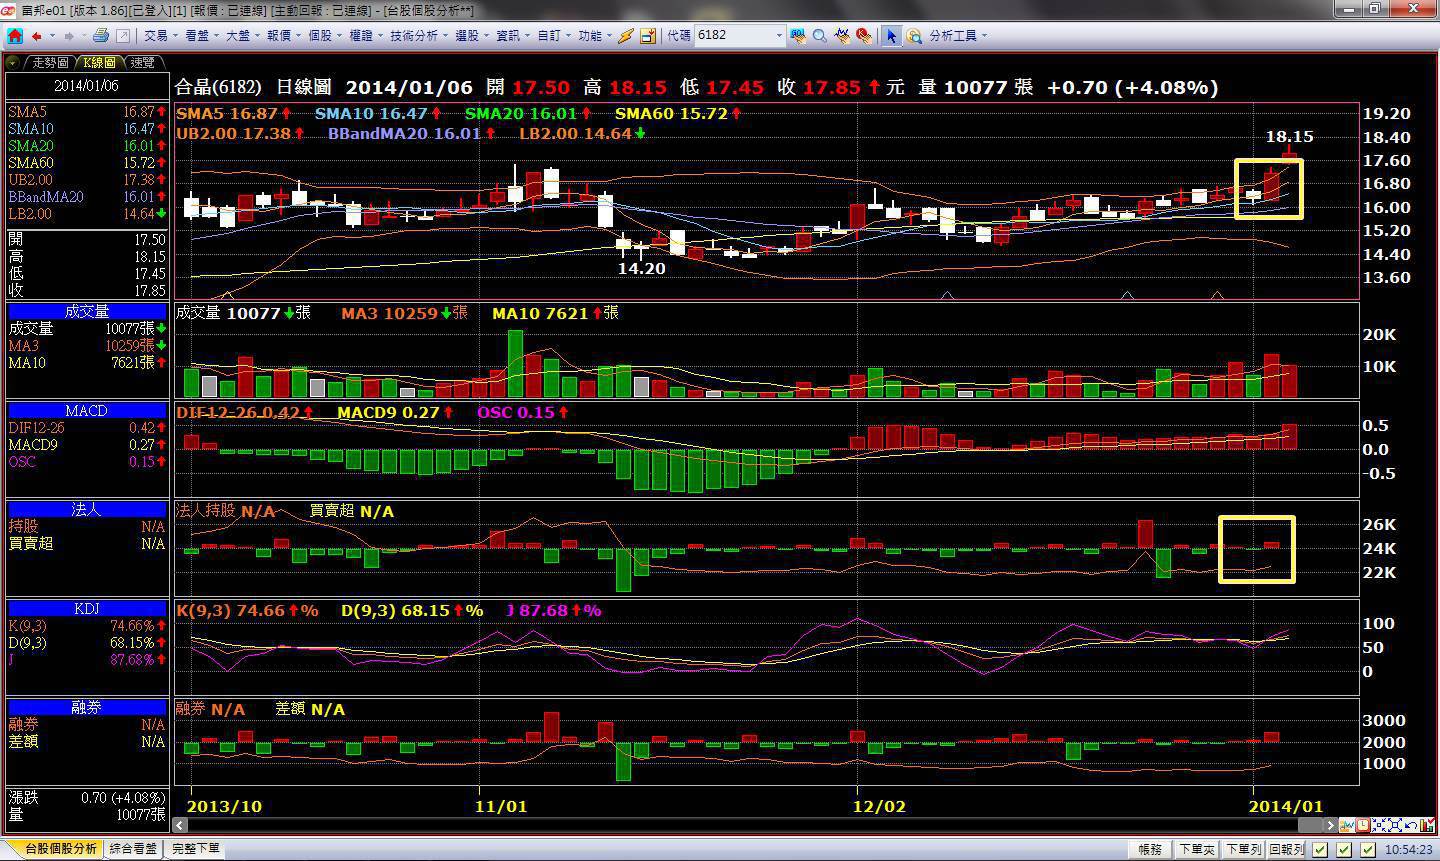
Task: Select the blue arrow pointer tool
Action: pos(890,36)
